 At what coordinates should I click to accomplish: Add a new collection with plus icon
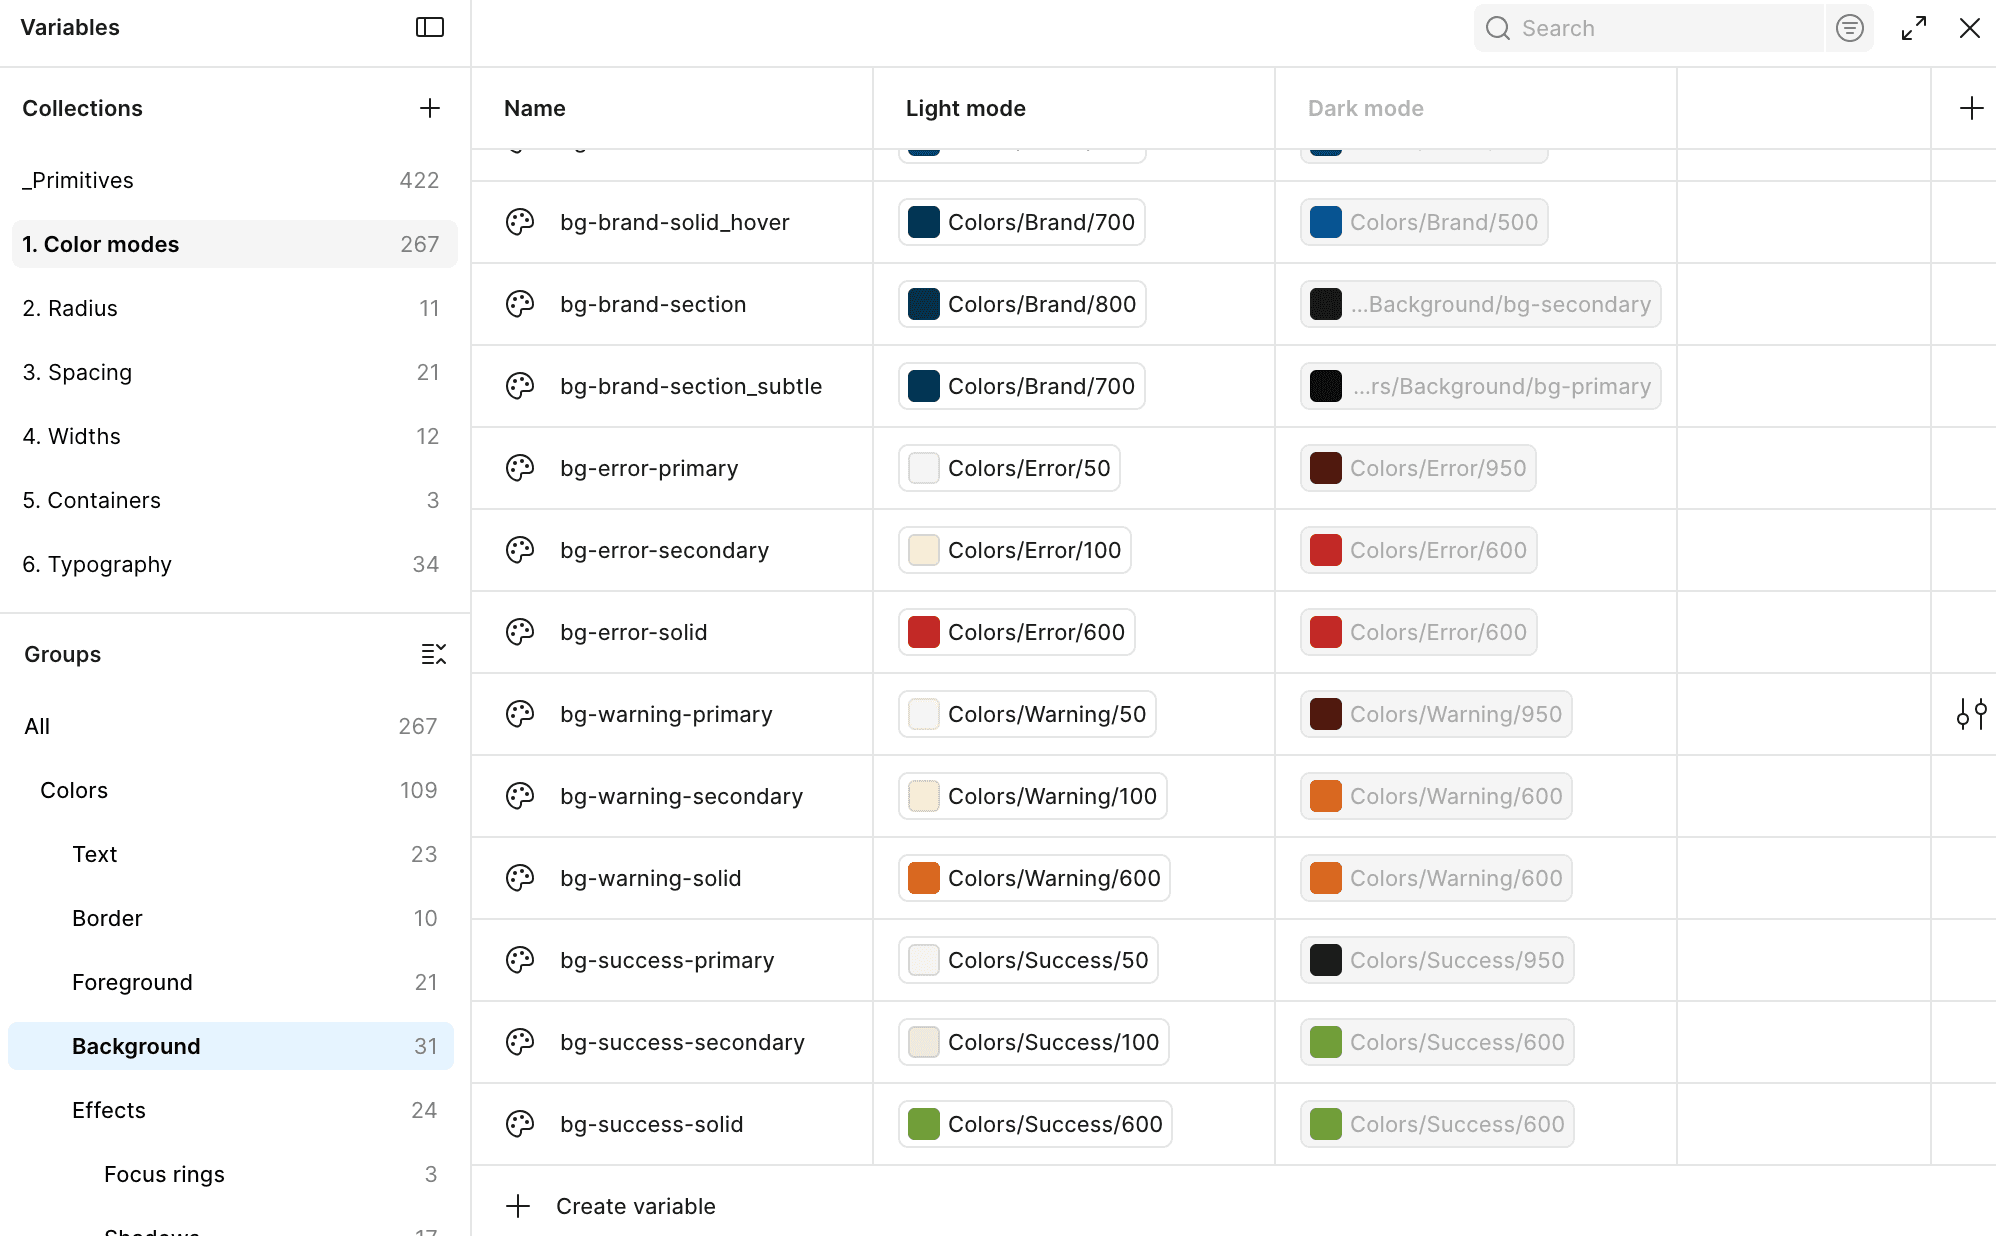[x=430, y=108]
